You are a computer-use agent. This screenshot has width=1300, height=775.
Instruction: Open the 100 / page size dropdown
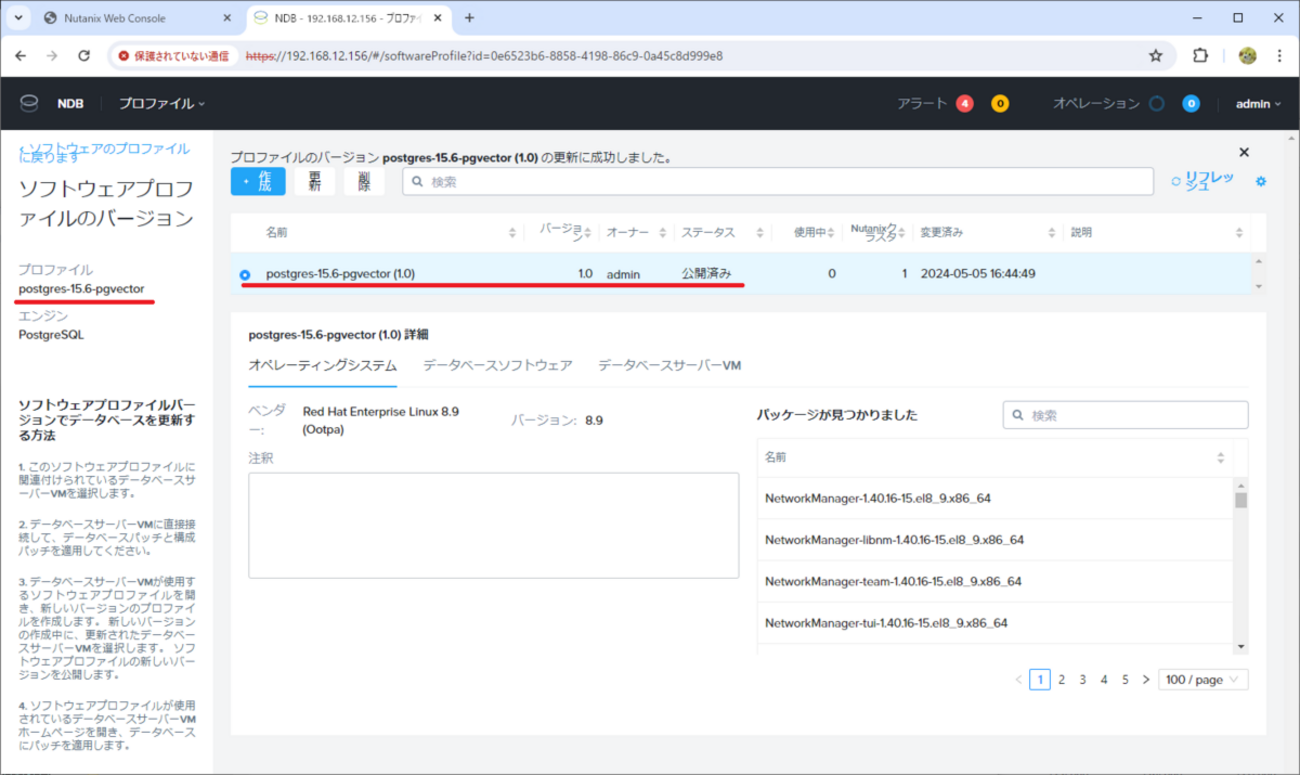point(1203,680)
